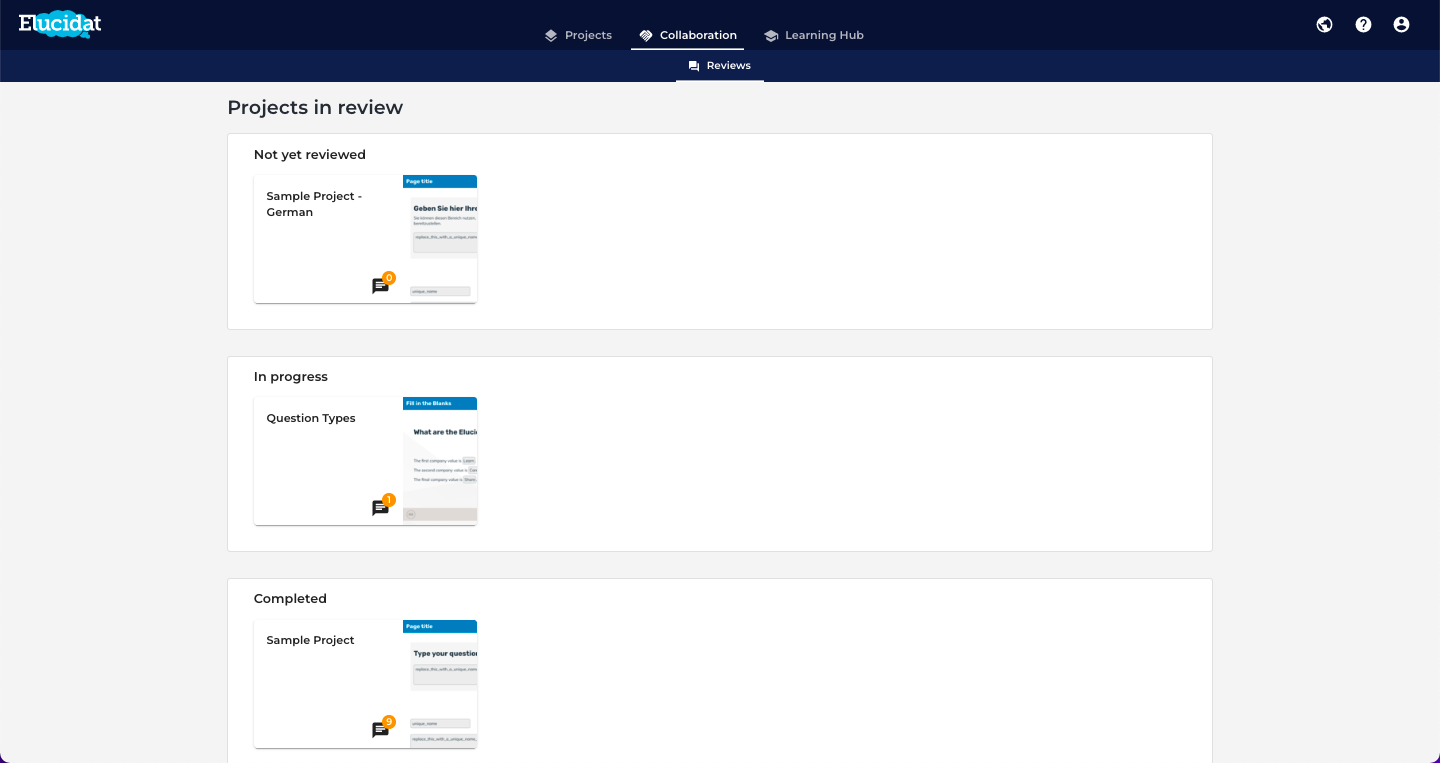This screenshot has width=1440, height=763.
Task: Click the Projects tab layers icon
Action: click(x=551, y=35)
